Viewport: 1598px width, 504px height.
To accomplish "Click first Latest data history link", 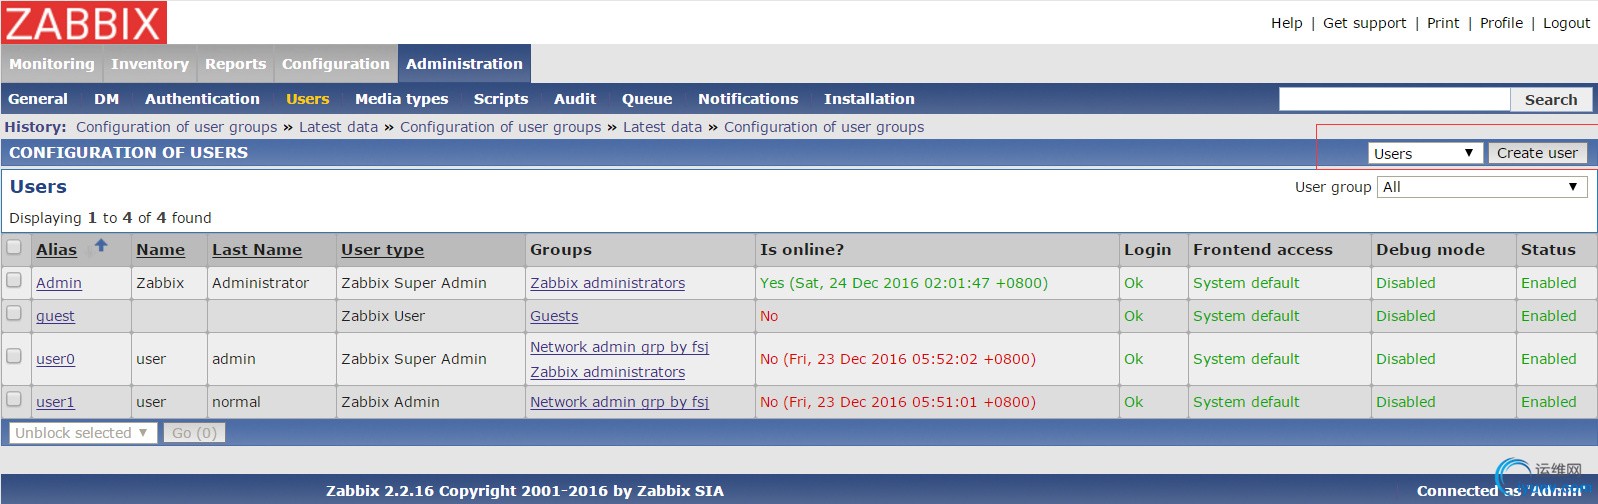I will click(x=338, y=127).
